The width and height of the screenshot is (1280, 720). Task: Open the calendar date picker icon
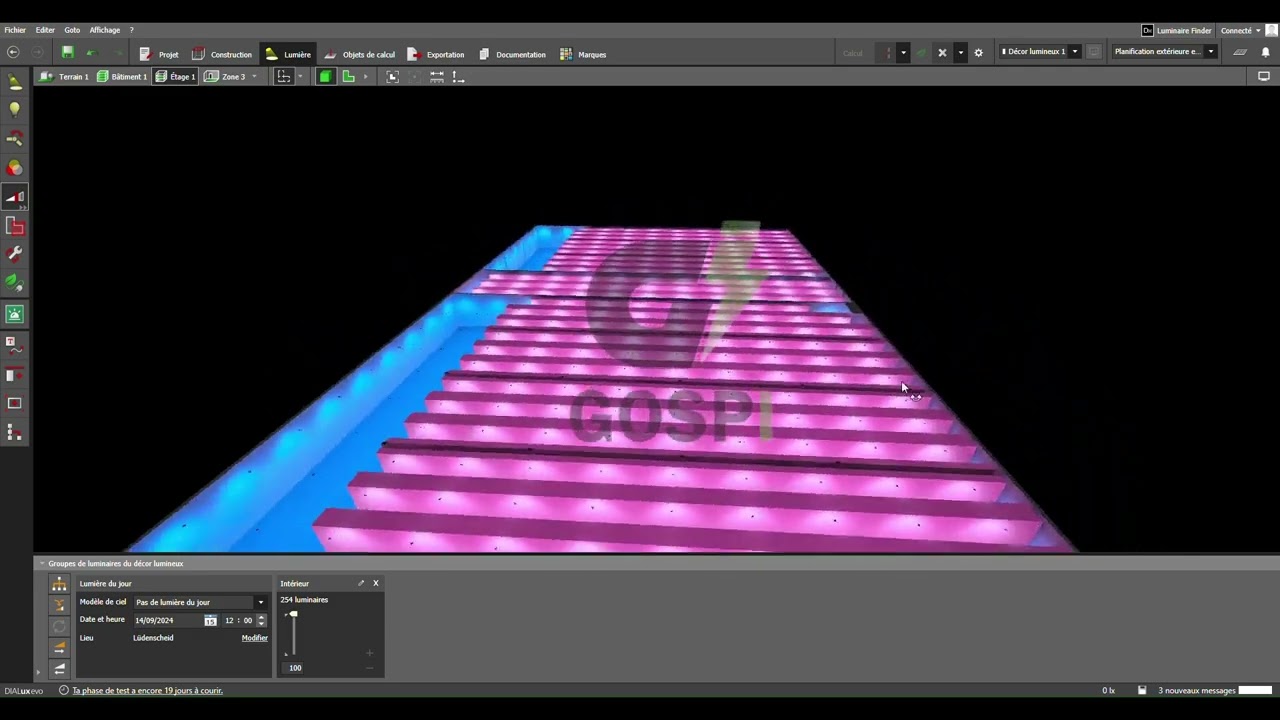click(x=210, y=620)
